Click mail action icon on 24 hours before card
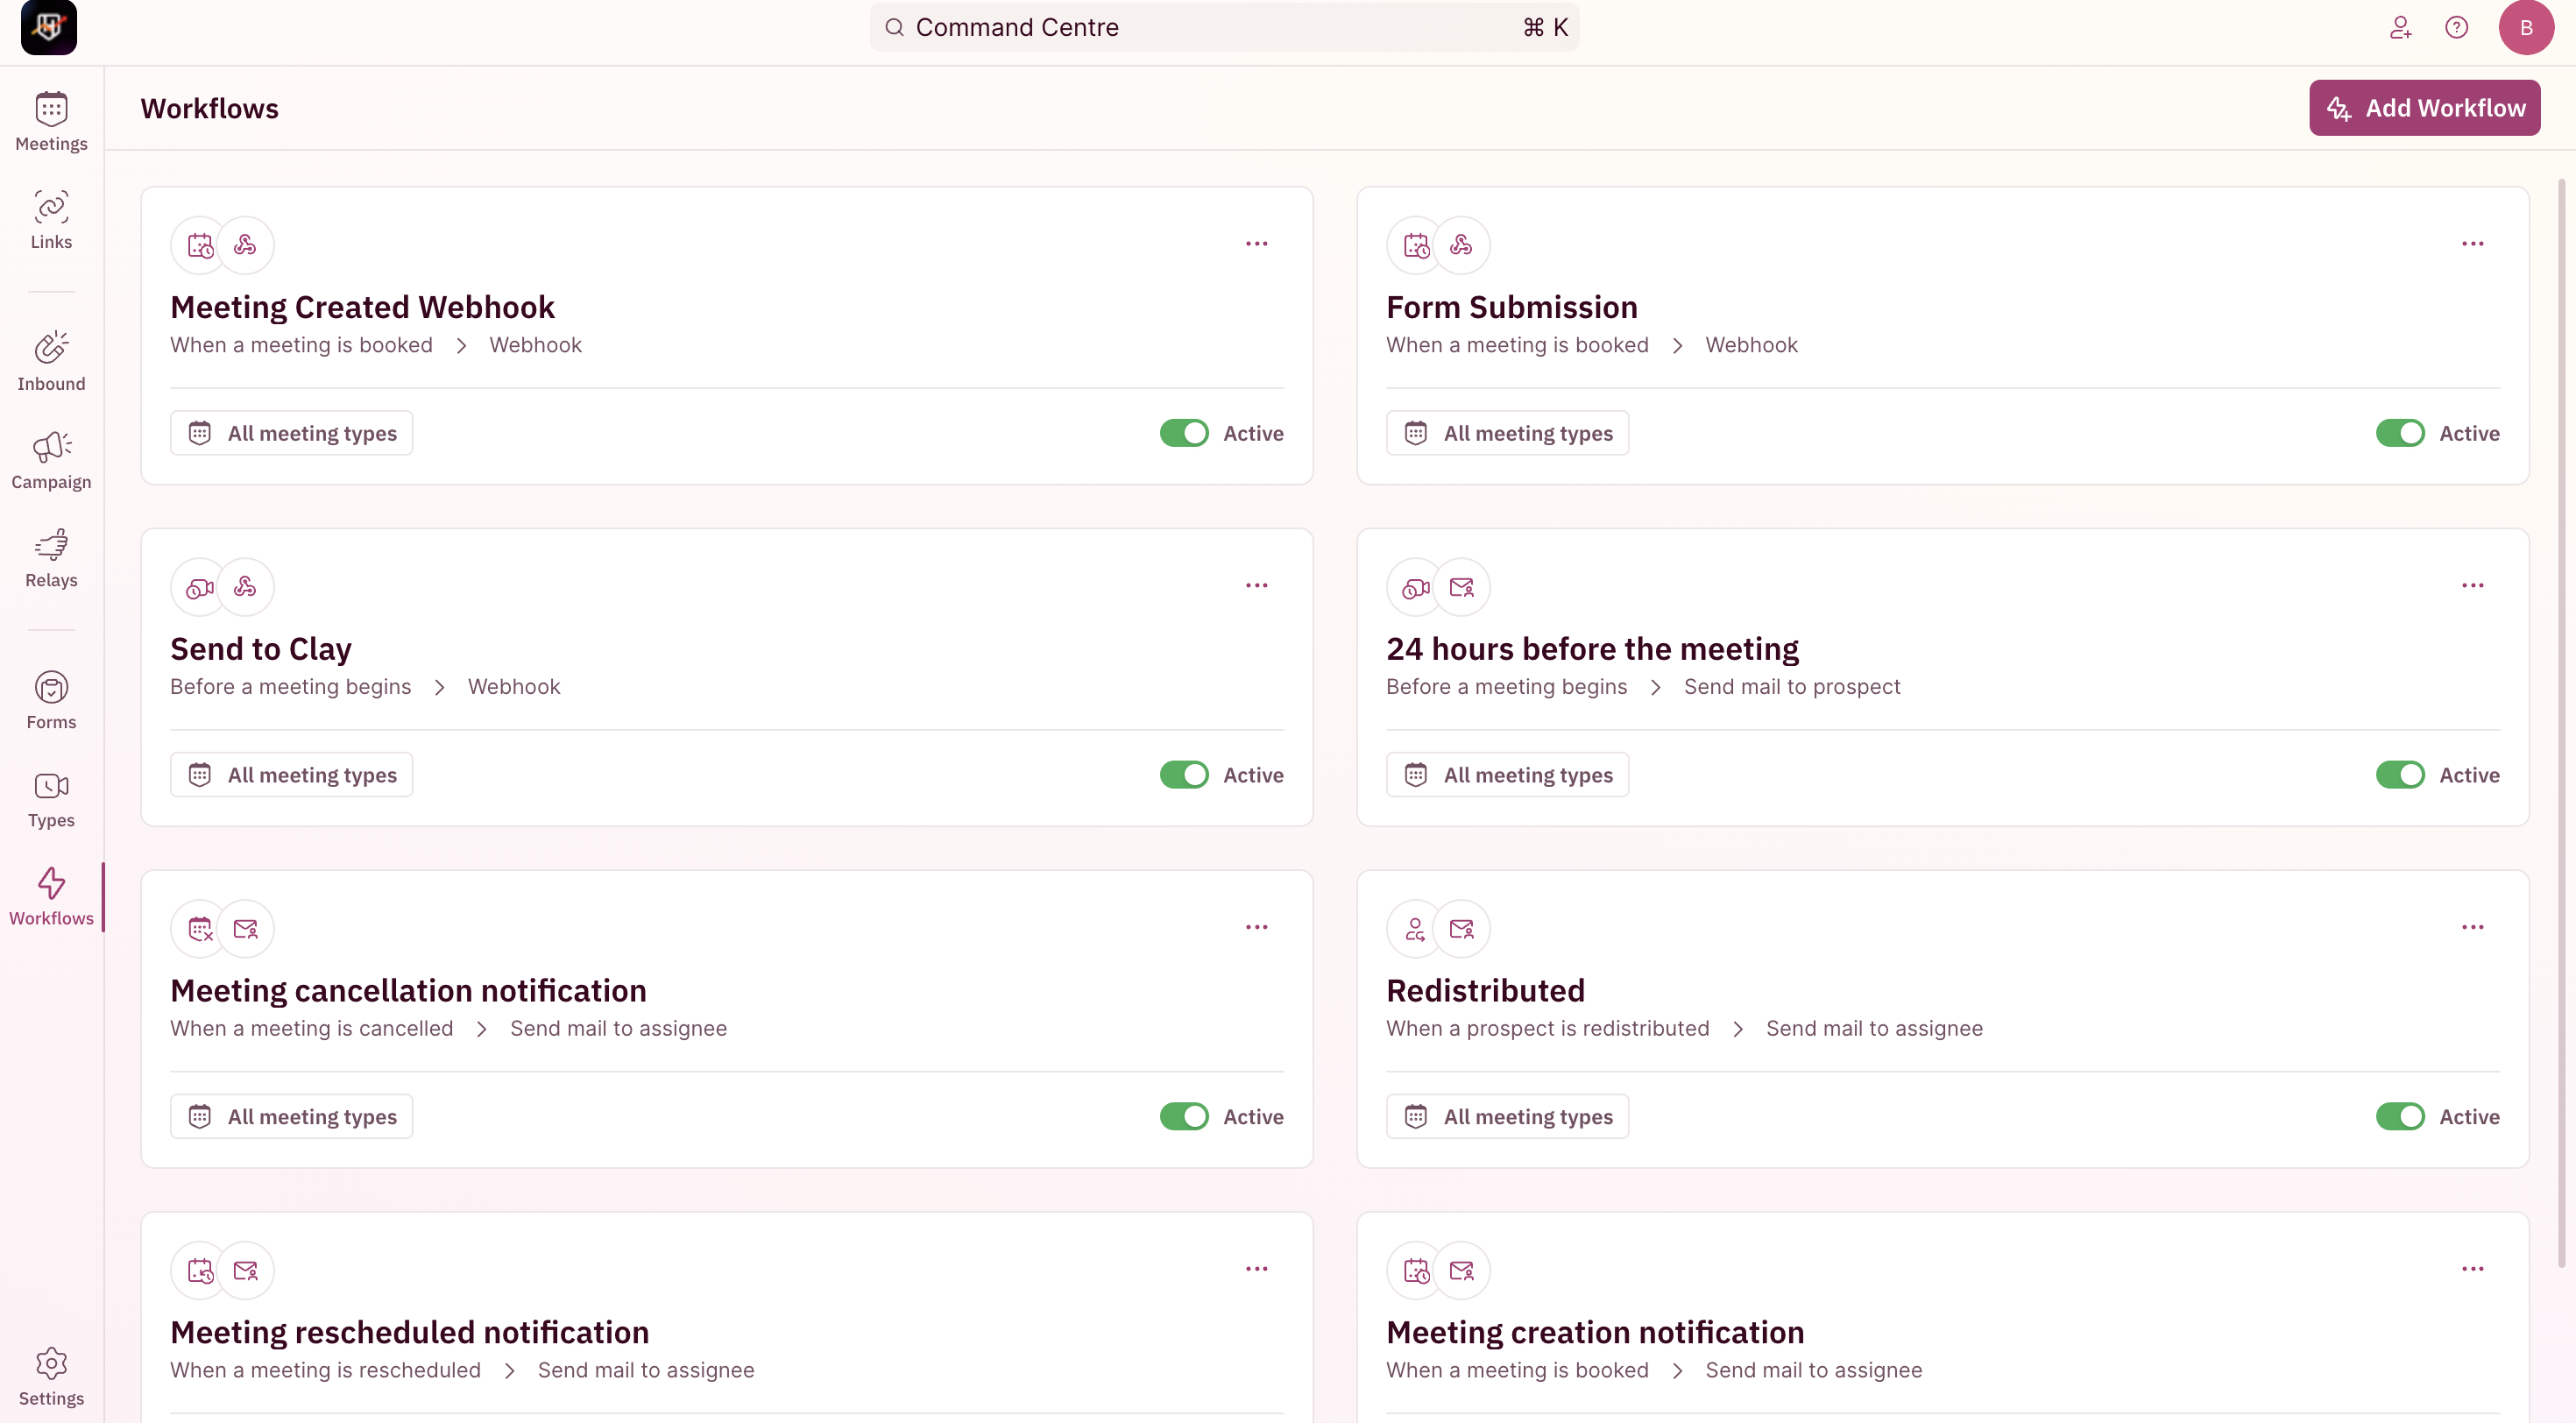This screenshot has width=2576, height=1423. point(1461,587)
